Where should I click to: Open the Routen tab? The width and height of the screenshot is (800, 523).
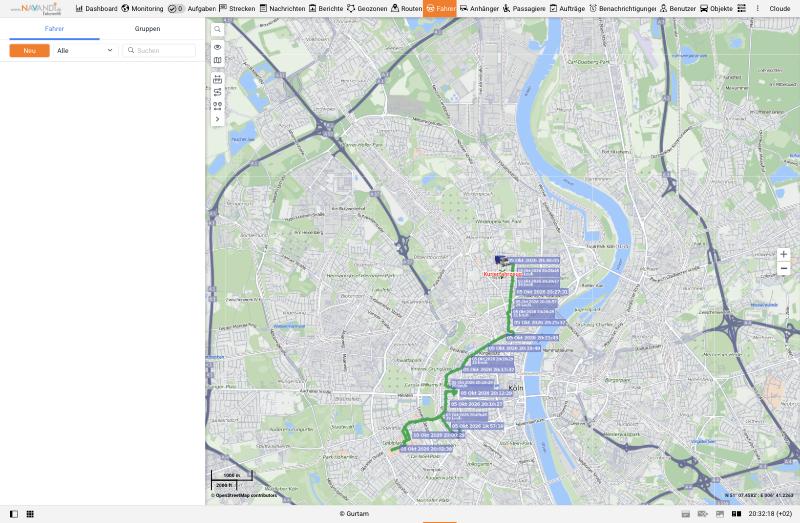(407, 9)
